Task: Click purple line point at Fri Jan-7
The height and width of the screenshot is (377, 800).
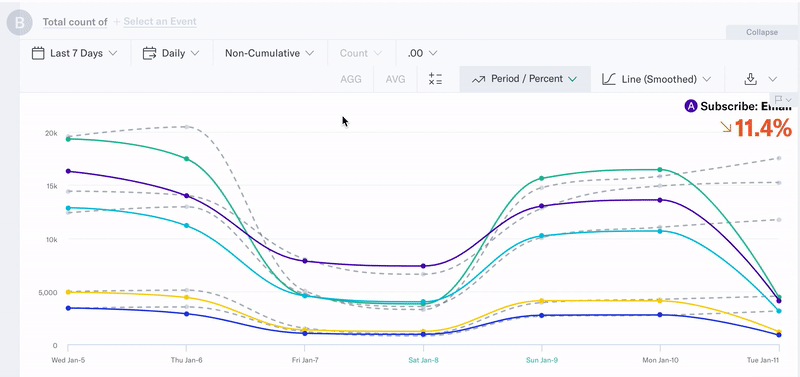Action: click(305, 261)
